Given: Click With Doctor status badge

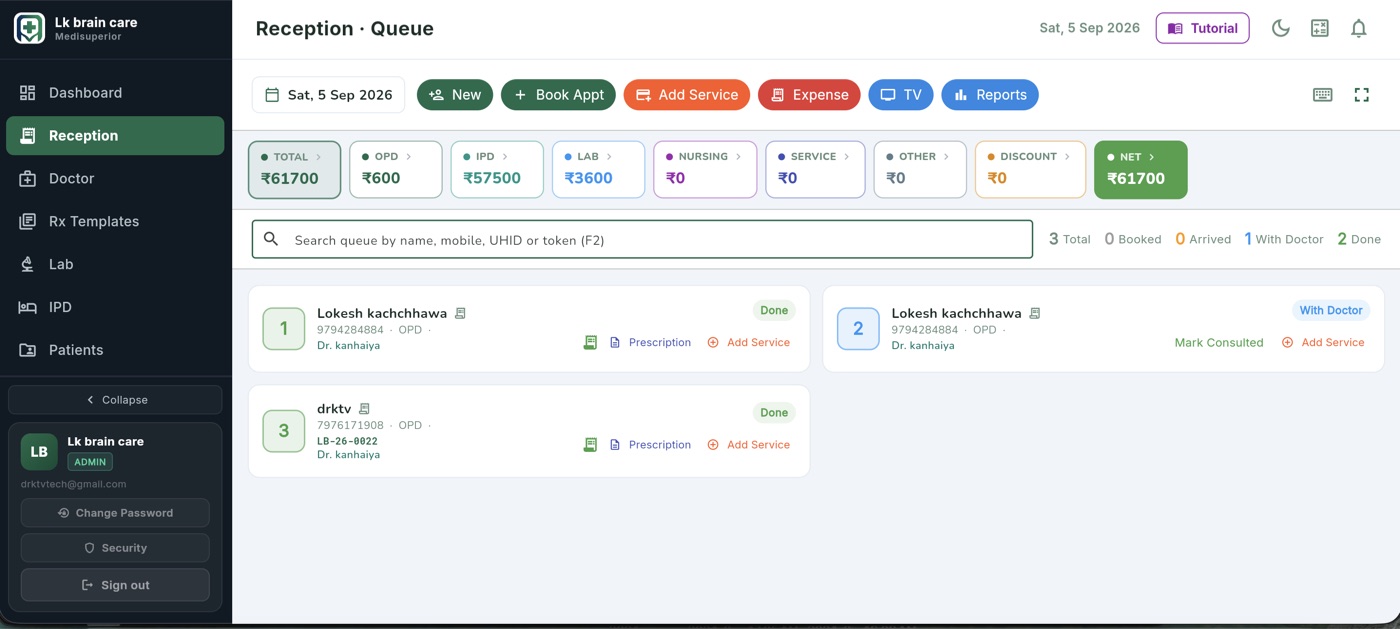Looking at the screenshot, I should [1331, 310].
